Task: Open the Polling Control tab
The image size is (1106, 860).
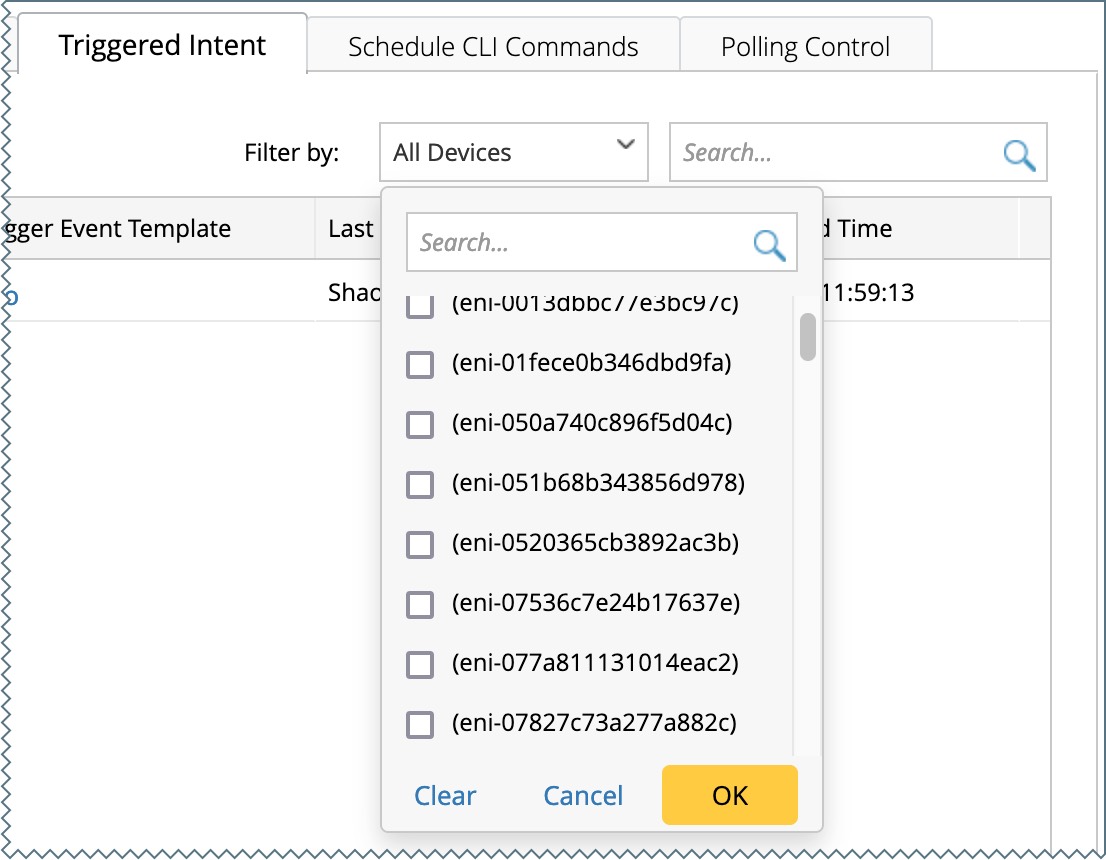Action: tap(805, 47)
